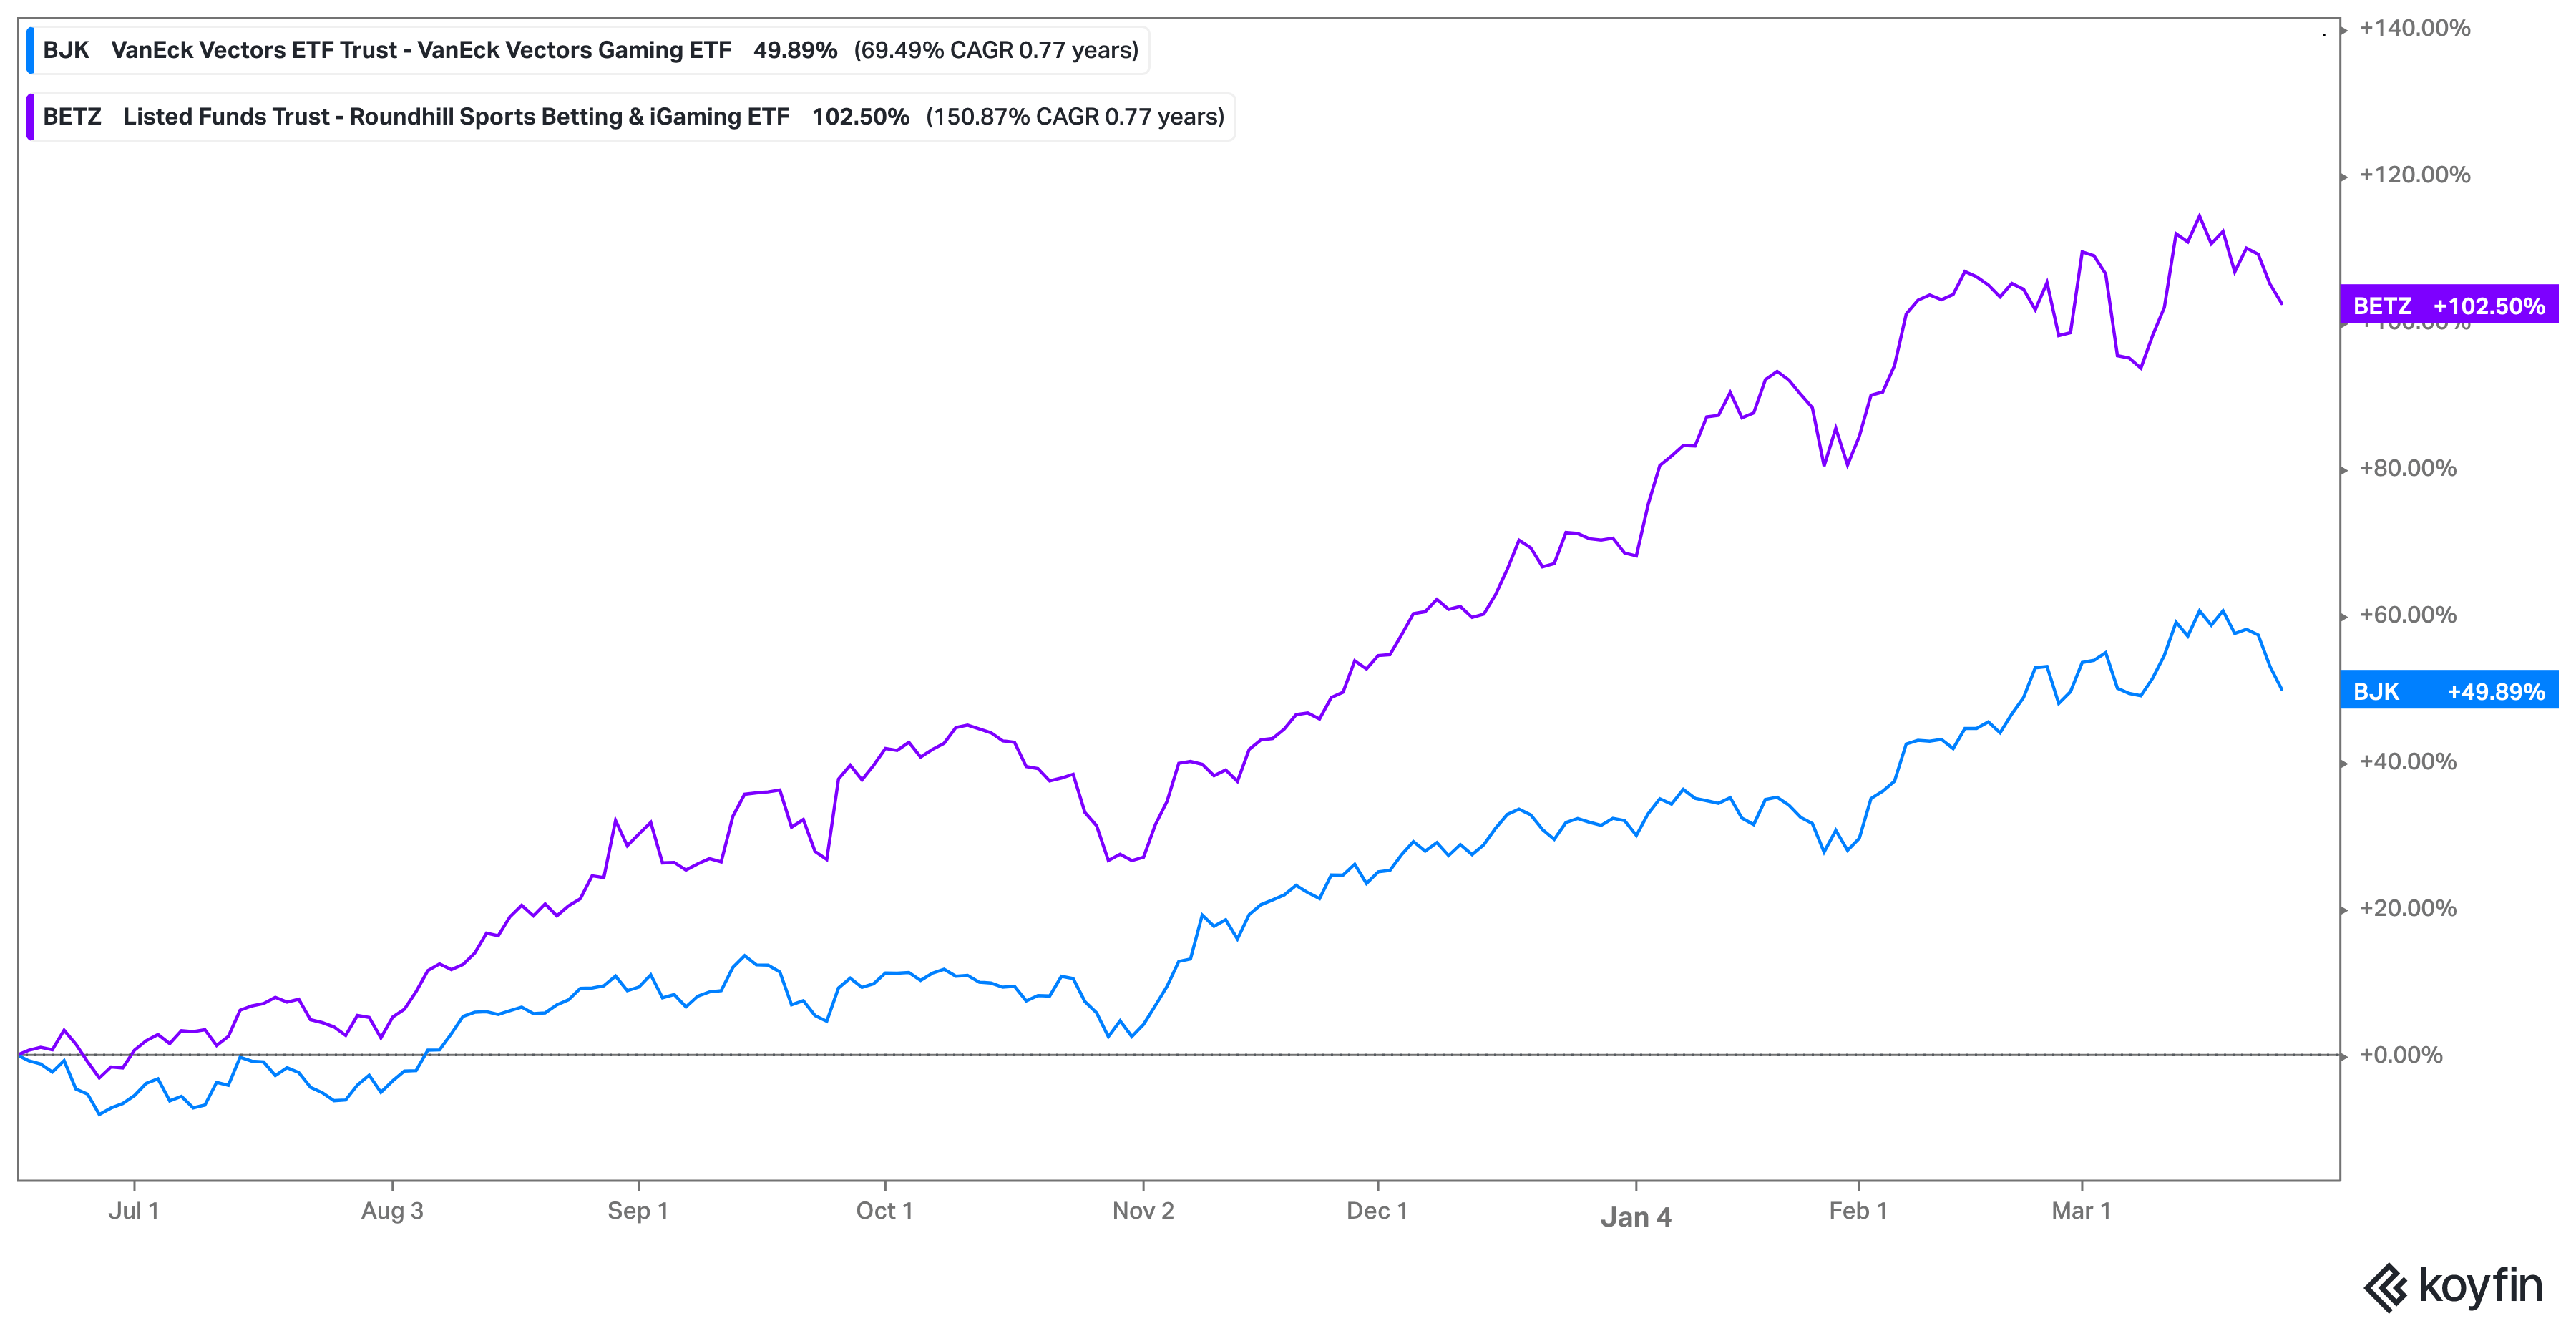Click the purple BETZ color bar in legend
Viewport: 2576px width, 1331px height.
[x=30, y=117]
